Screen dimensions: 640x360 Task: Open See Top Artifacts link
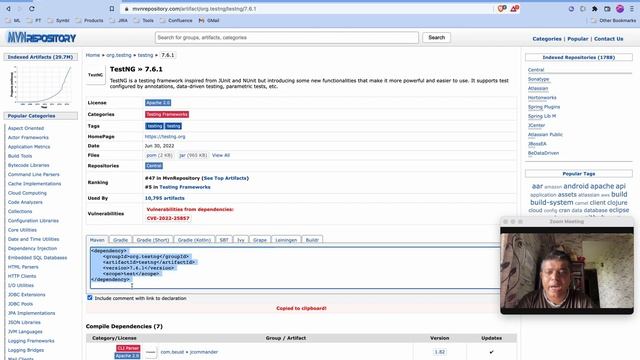225,178
